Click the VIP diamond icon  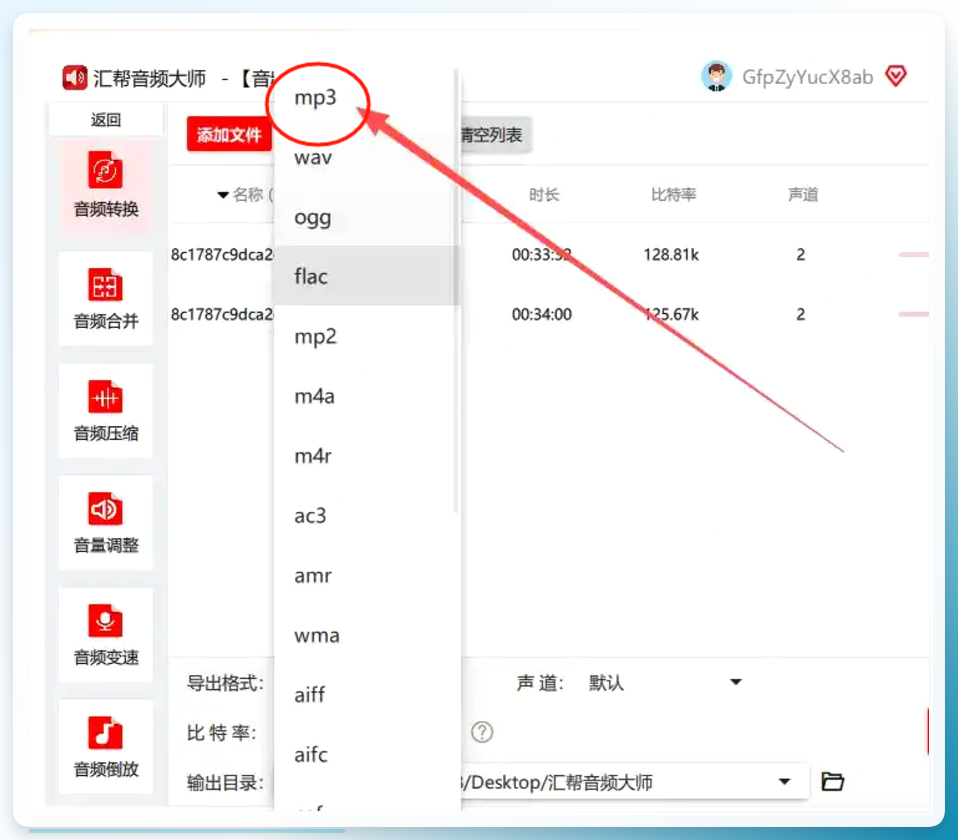[896, 76]
